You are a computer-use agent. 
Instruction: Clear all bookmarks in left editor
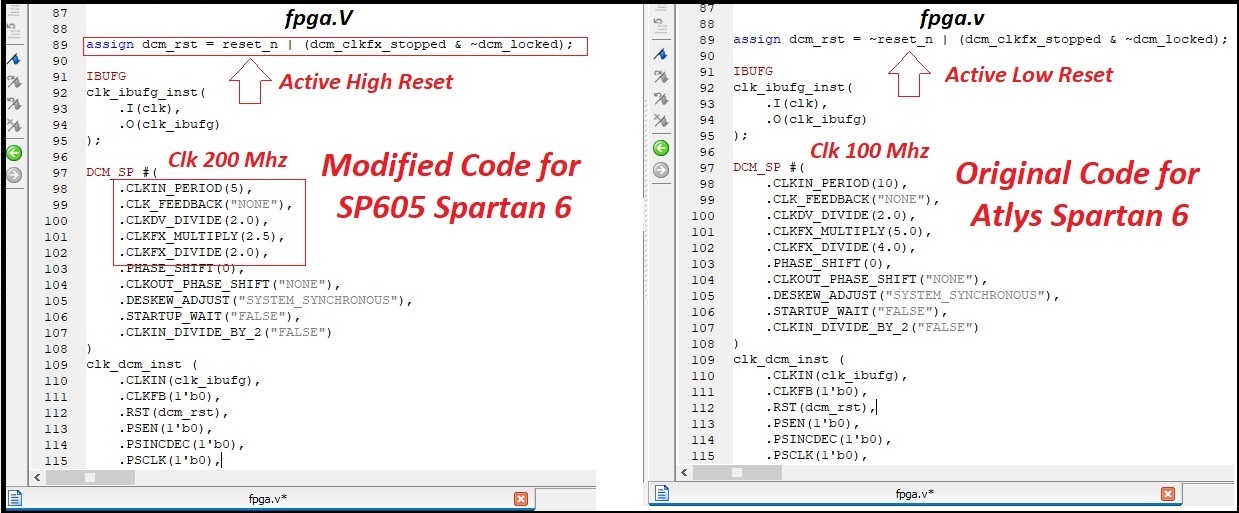[14, 125]
